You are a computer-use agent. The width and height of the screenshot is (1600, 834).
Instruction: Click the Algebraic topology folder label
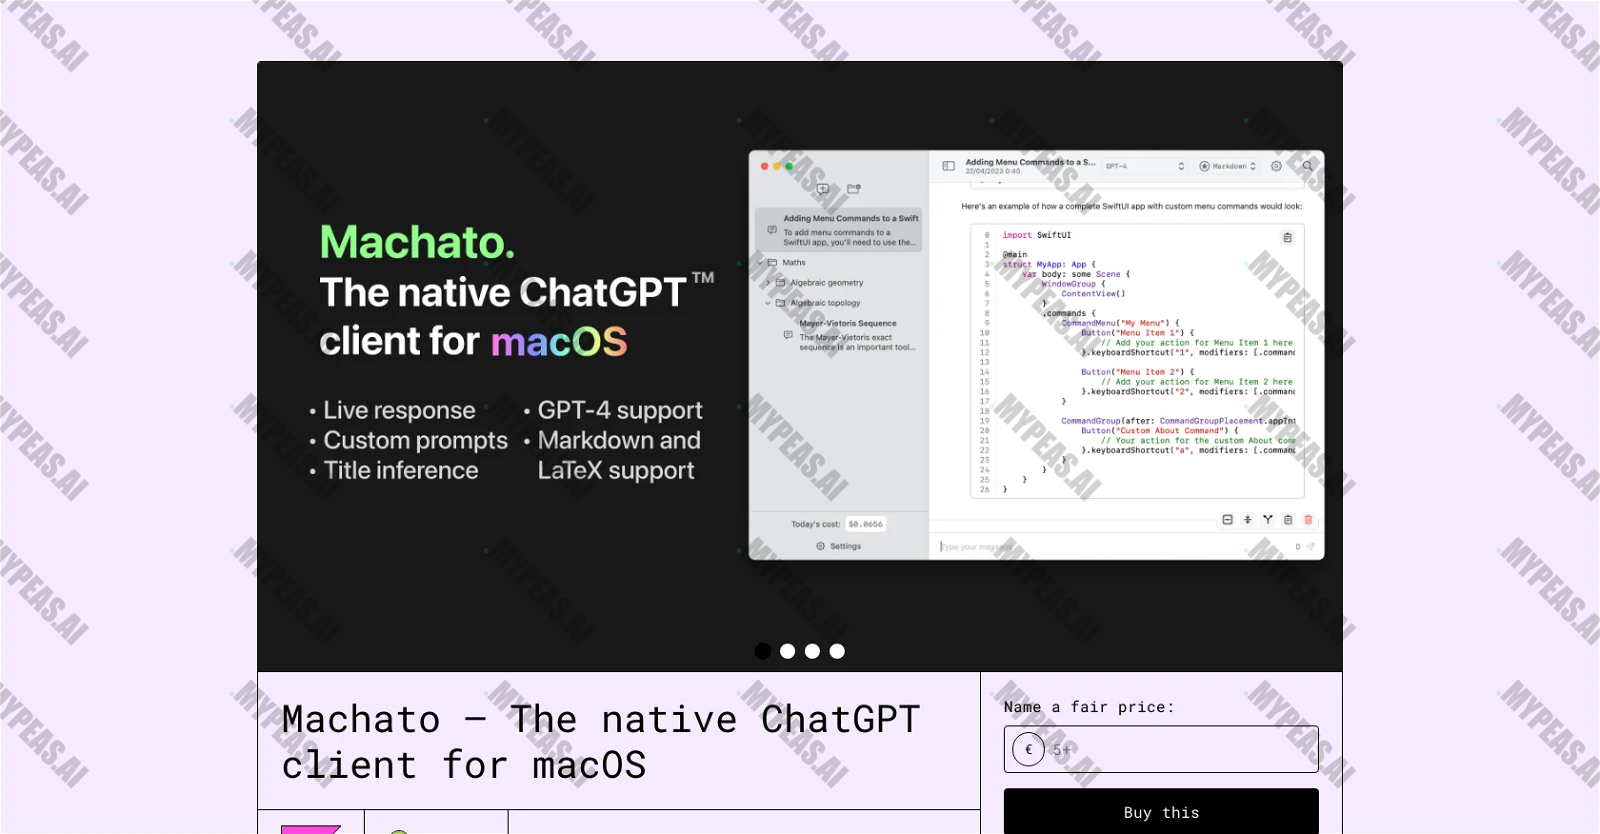(x=825, y=303)
